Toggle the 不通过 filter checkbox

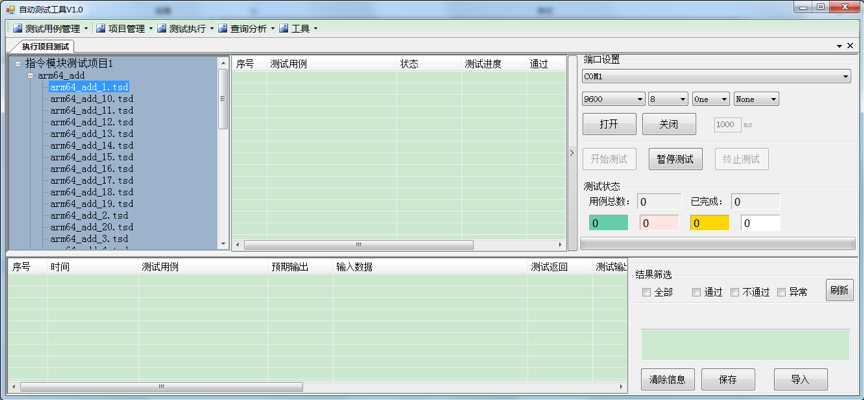[735, 292]
